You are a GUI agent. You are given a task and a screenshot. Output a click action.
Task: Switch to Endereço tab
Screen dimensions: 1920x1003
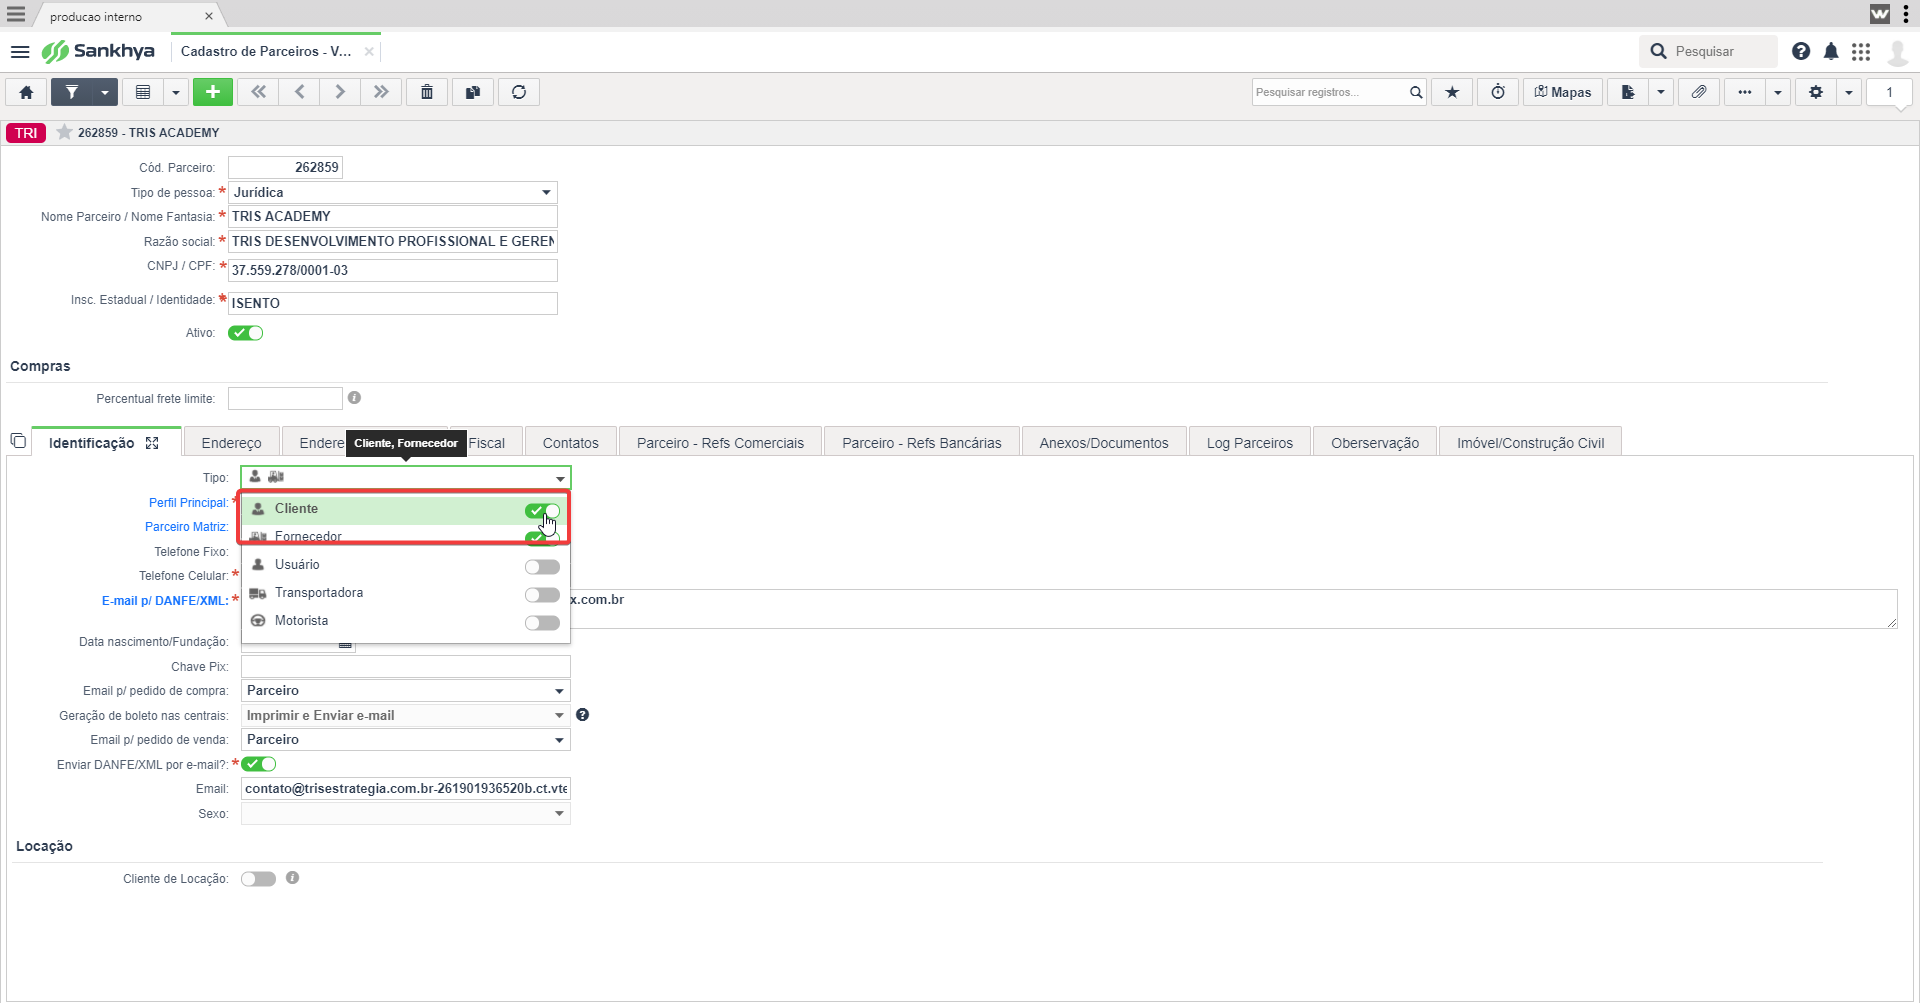click(231, 443)
